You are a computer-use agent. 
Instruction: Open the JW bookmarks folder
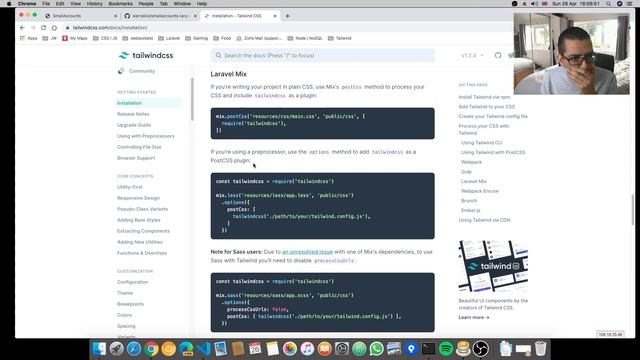[x=50, y=38]
